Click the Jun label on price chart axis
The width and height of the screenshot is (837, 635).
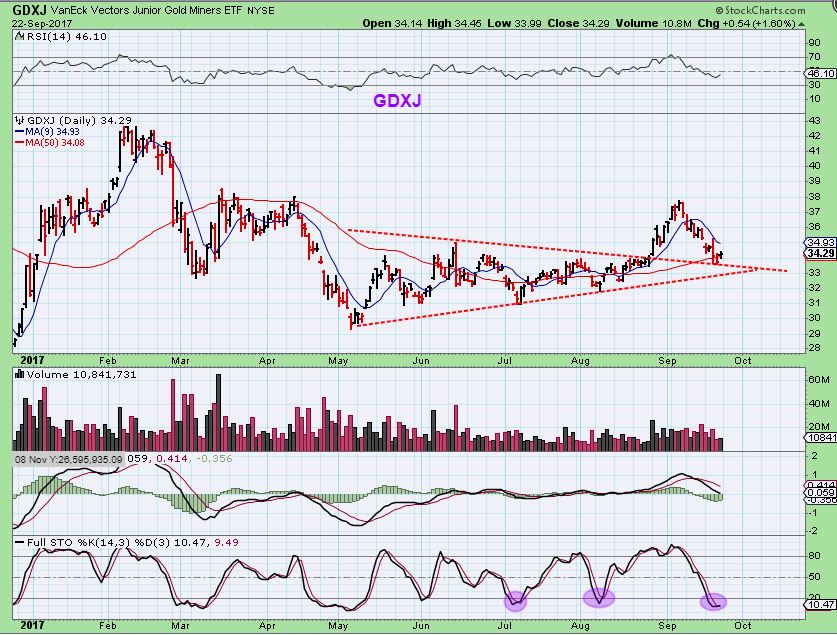[421, 361]
